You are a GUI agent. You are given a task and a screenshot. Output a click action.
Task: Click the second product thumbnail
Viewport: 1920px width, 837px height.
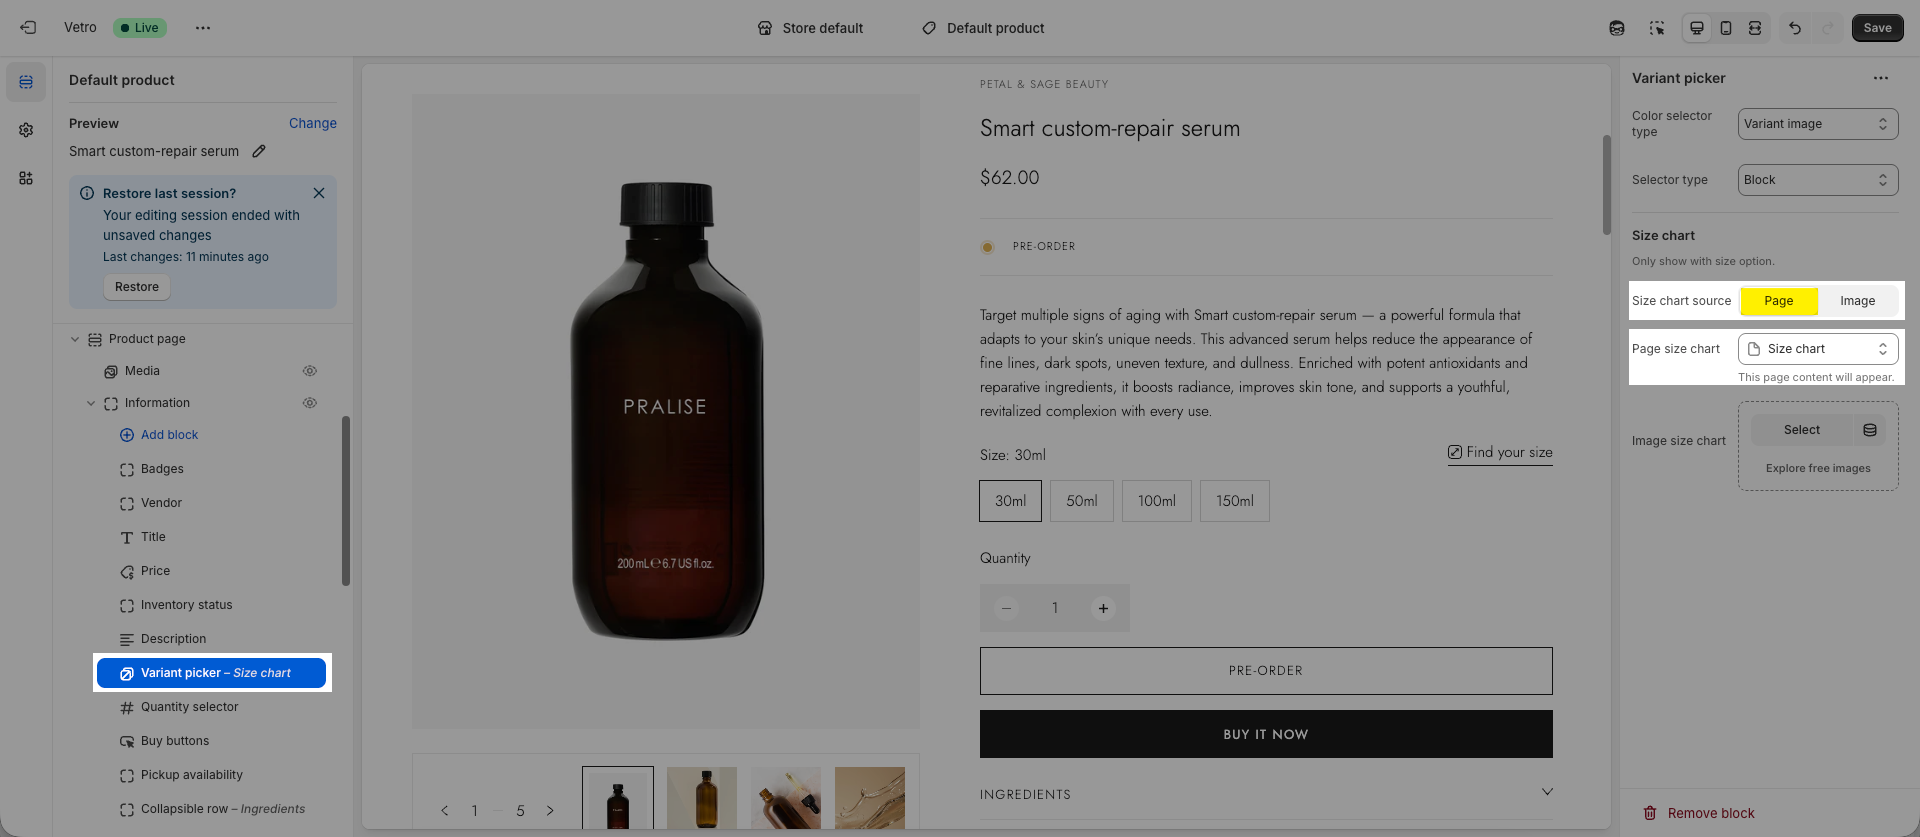[x=702, y=797]
